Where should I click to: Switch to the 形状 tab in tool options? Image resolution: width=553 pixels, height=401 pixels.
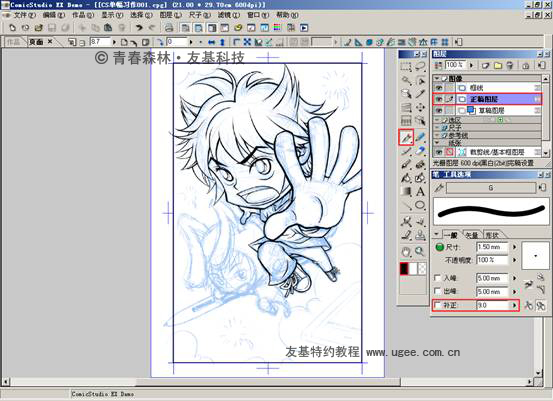[x=492, y=235]
